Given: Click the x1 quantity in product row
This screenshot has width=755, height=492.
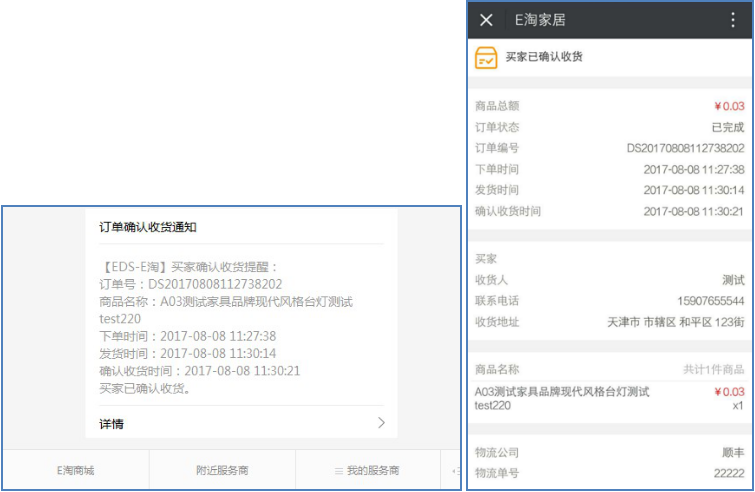Looking at the screenshot, I should click(738, 406).
